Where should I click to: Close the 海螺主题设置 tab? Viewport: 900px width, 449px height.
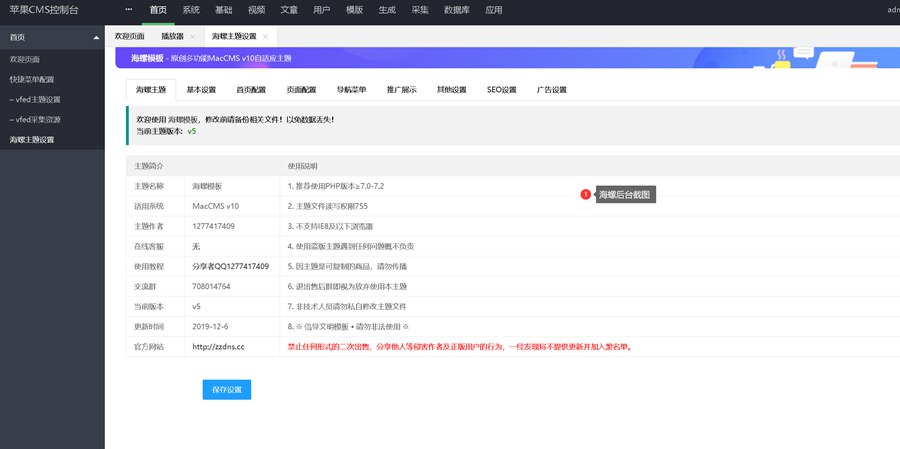(x=263, y=36)
